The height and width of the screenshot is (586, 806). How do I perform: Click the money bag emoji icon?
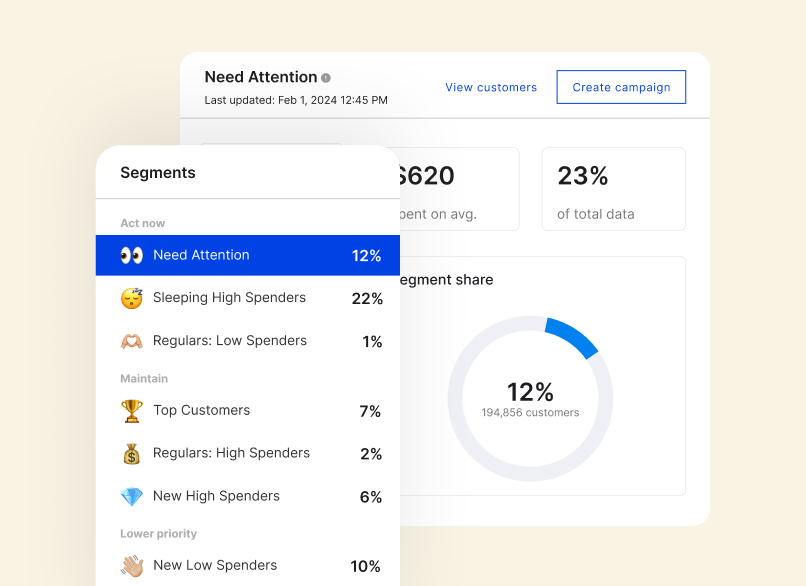pyautogui.click(x=132, y=454)
